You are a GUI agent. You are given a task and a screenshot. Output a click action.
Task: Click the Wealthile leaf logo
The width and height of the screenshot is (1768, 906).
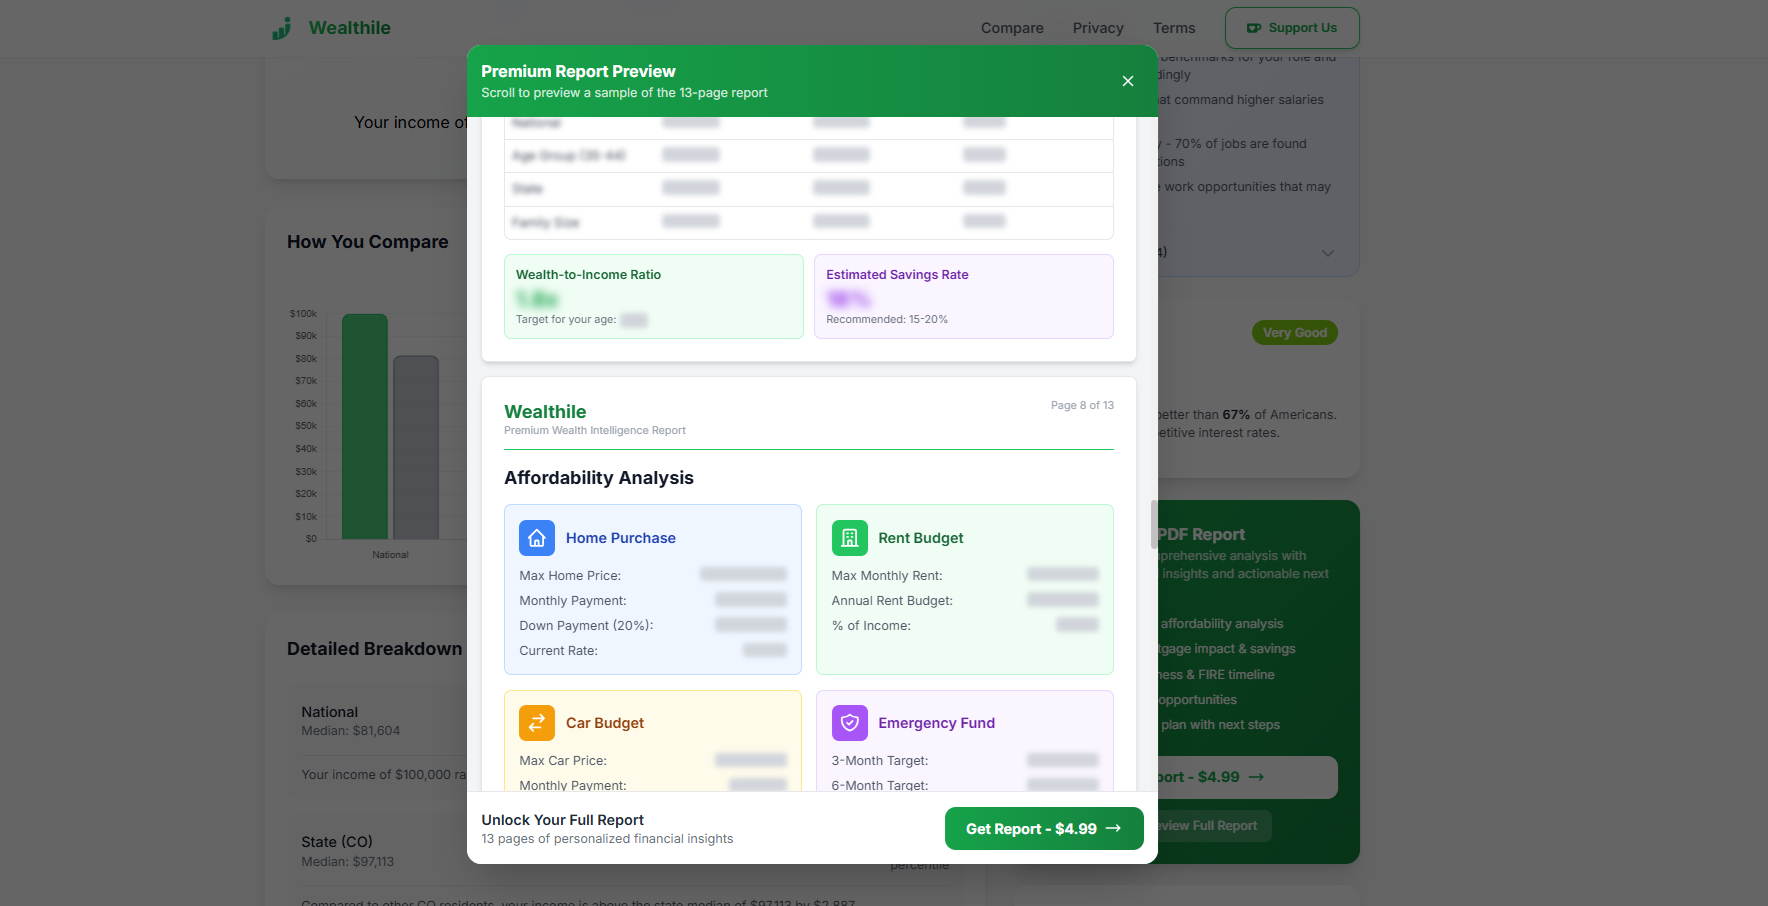click(x=283, y=27)
